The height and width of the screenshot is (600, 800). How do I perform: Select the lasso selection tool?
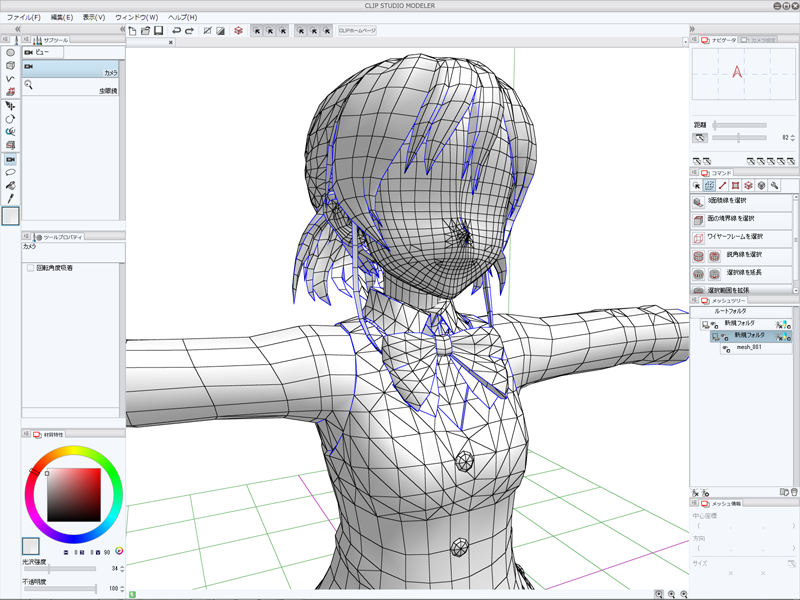click(10, 172)
